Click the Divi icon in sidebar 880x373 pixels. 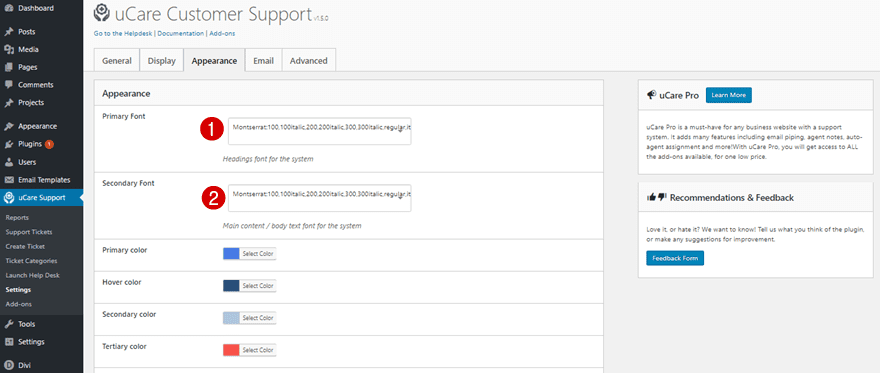[x=8, y=365]
